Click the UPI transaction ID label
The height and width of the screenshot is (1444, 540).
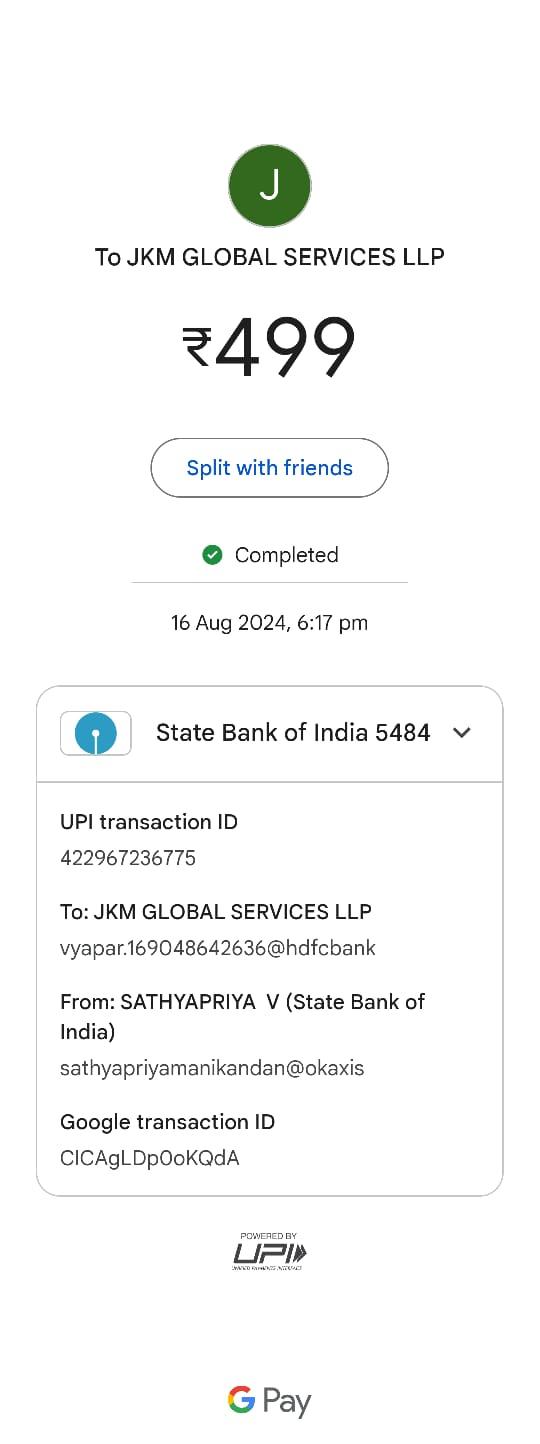pyautogui.click(x=149, y=822)
